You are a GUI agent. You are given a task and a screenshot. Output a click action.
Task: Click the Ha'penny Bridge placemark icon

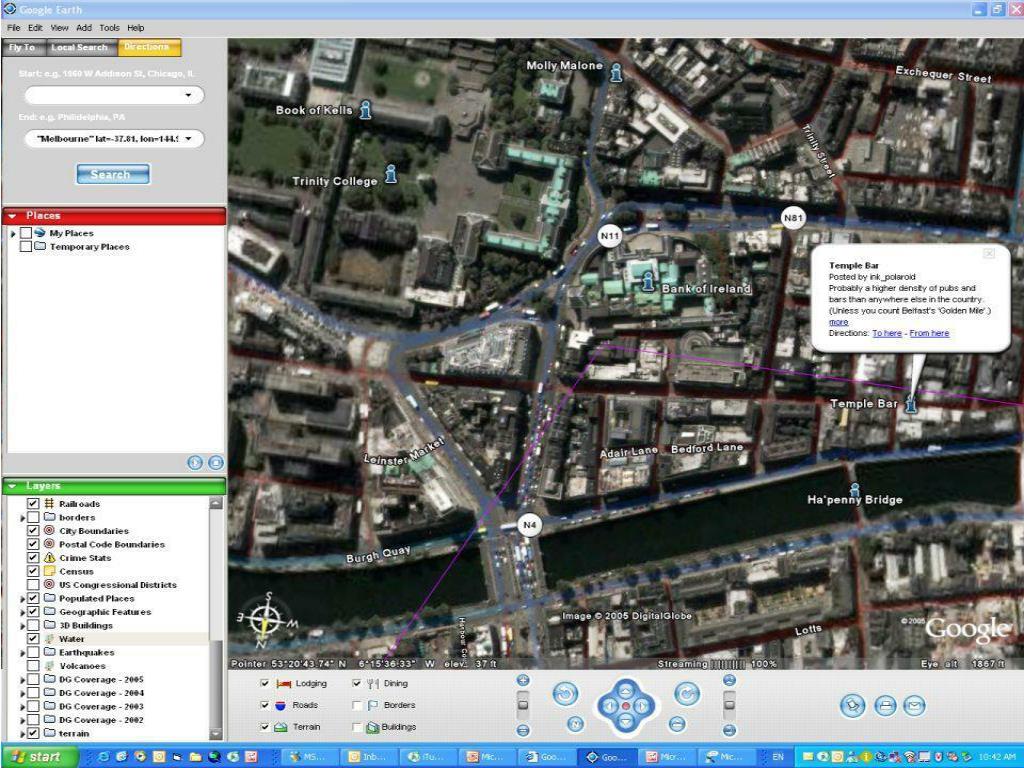pos(854,489)
